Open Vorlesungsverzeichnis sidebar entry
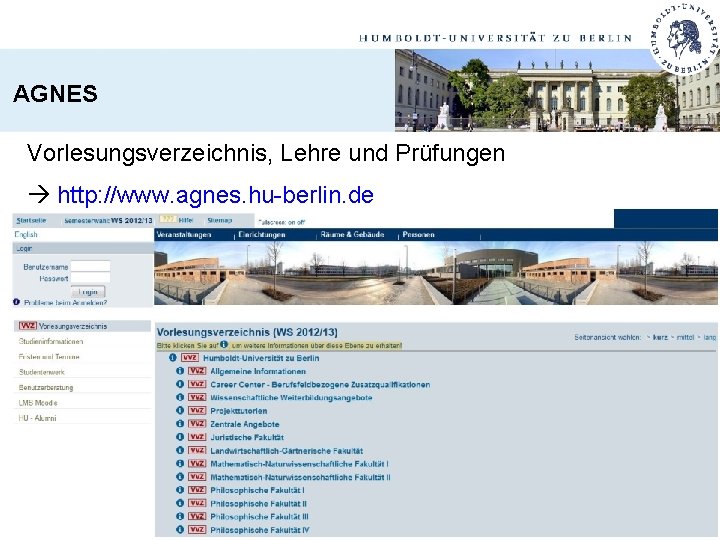 click(x=73, y=326)
